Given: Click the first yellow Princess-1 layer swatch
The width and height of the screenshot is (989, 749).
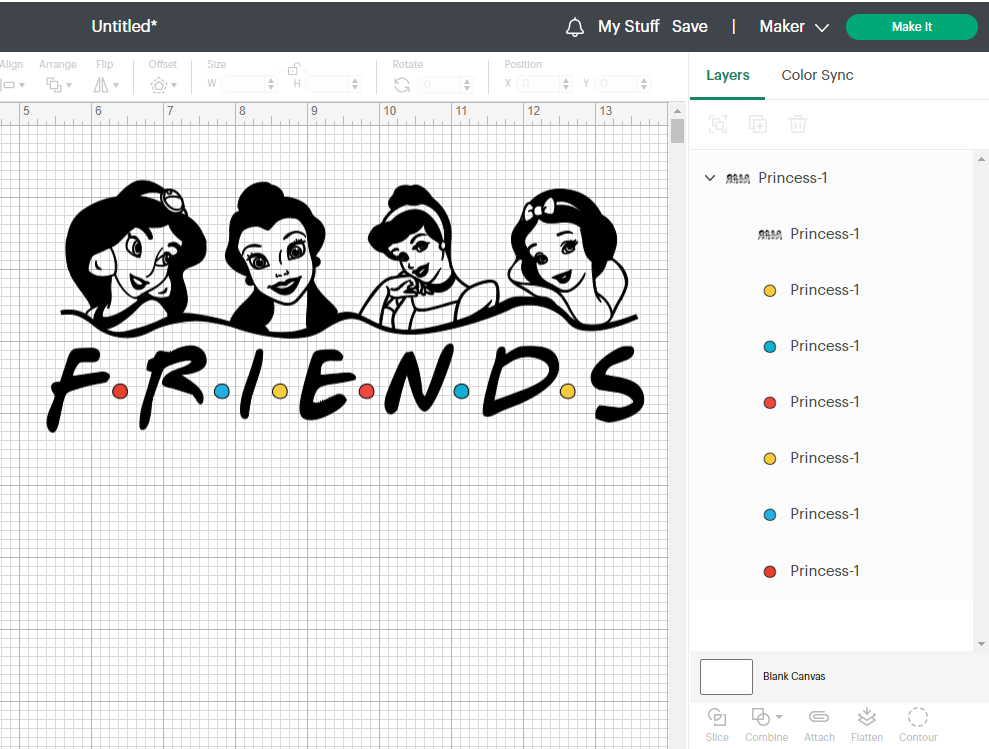Looking at the screenshot, I should click(770, 290).
